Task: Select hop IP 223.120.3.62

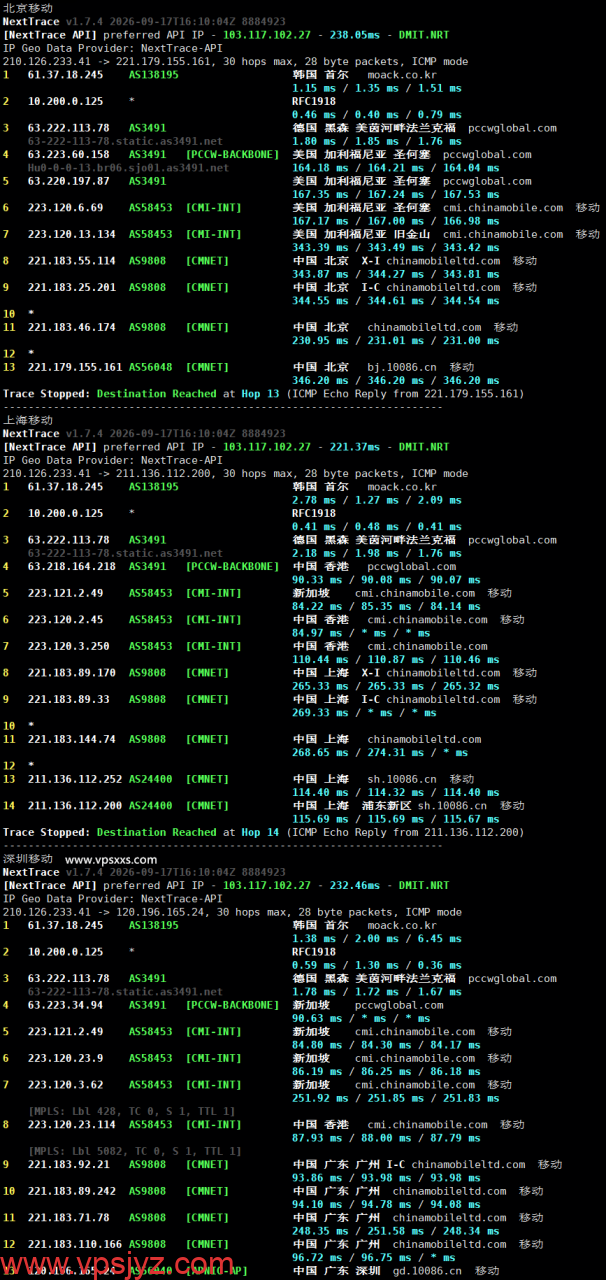Action: click(x=66, y=1084)
